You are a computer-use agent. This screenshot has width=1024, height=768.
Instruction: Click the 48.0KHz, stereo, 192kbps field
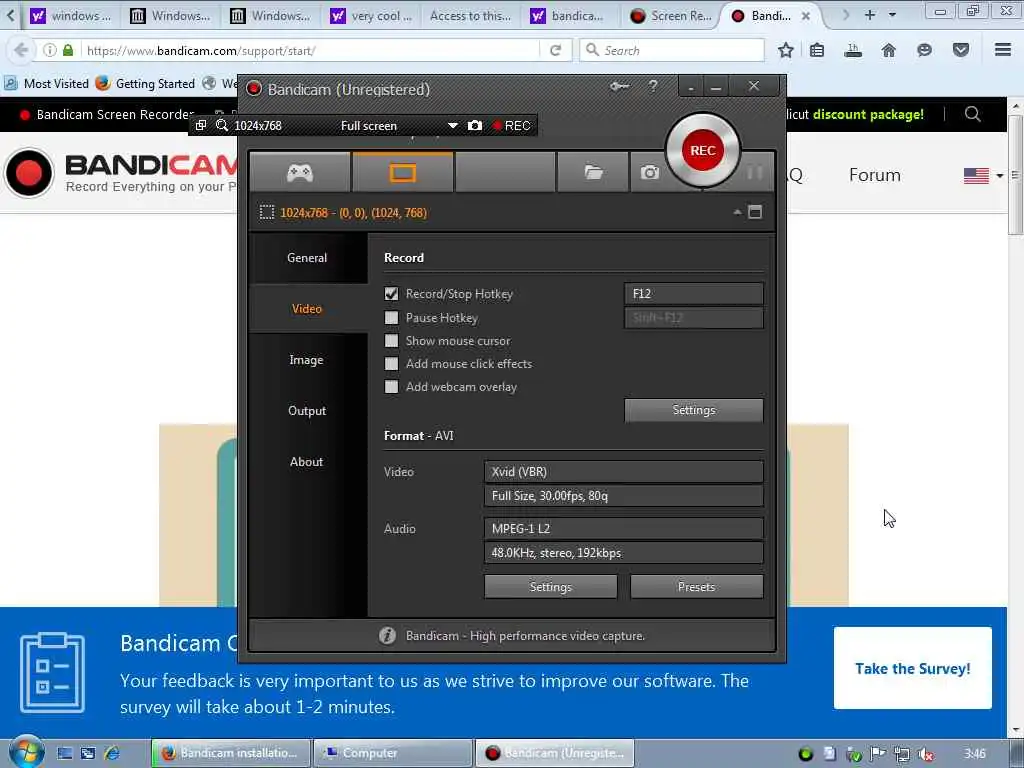click(x=624, y=552)
